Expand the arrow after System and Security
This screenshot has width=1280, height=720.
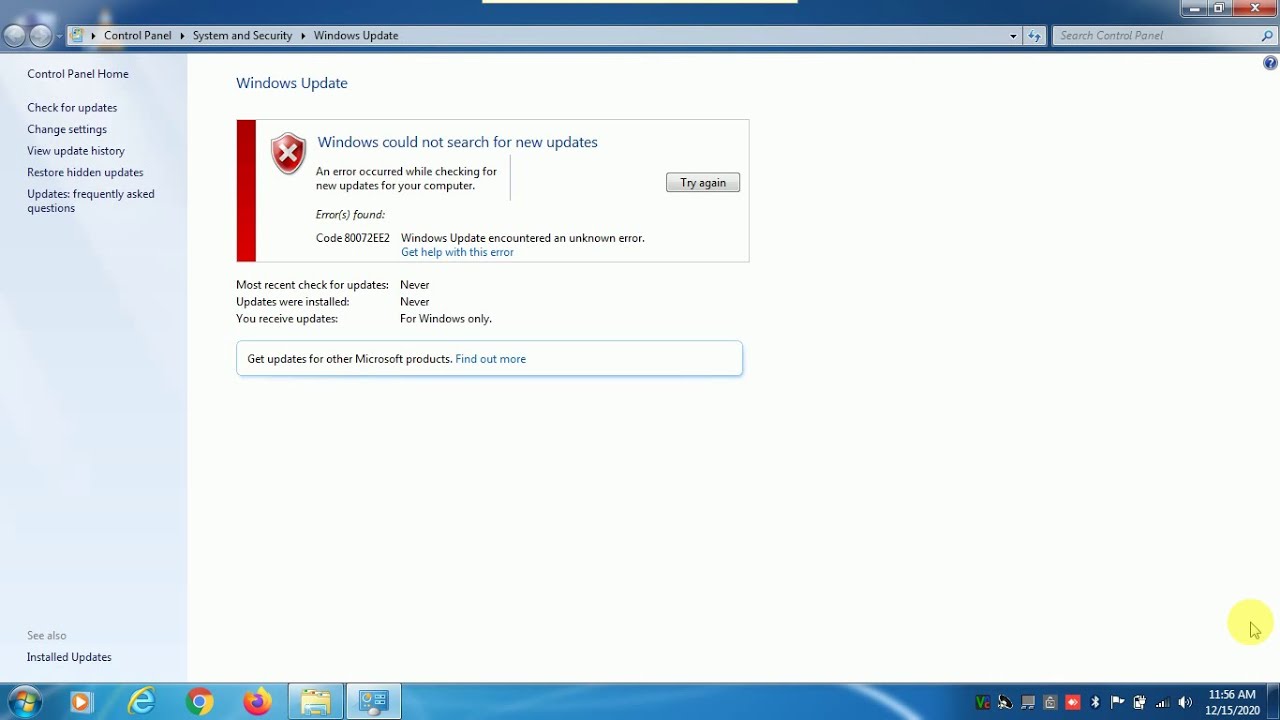coord(303,36)
